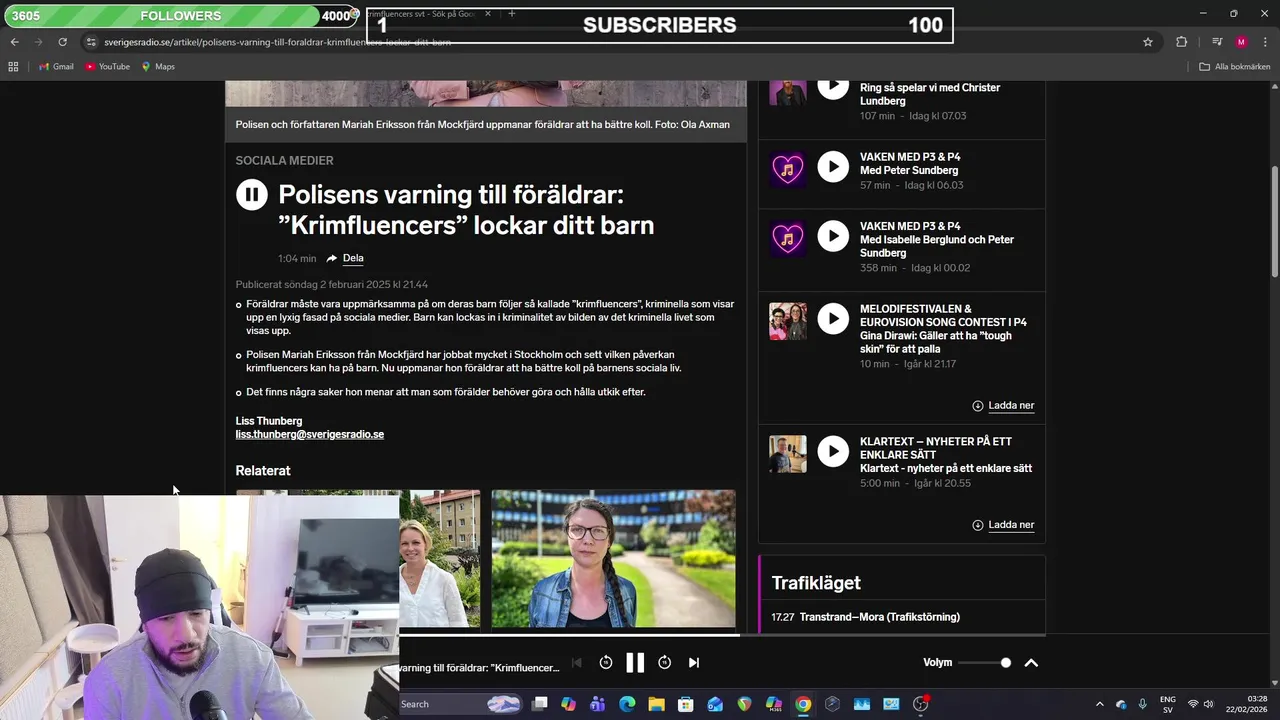Adjust the Volym slider
The width and height of the screenshot is (1280, 720).
coord(984,662)
